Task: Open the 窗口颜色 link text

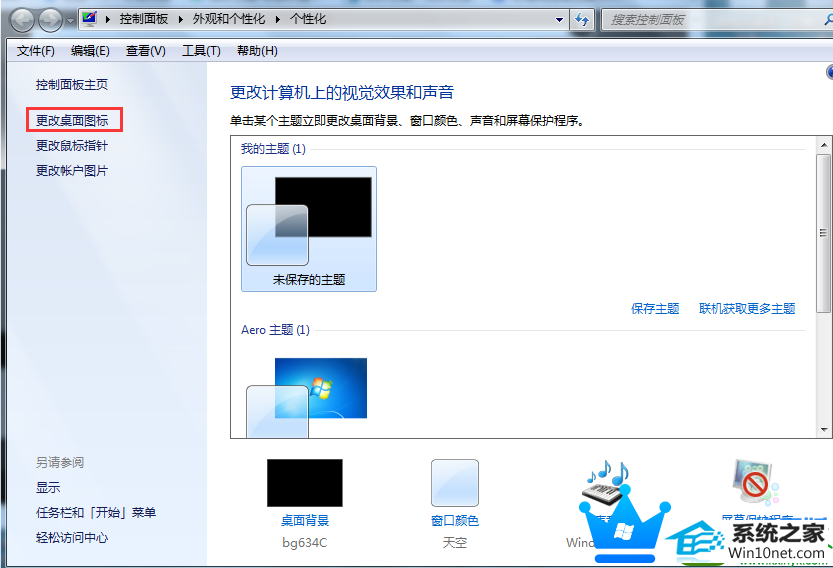Action: click(x=455, y=521)
